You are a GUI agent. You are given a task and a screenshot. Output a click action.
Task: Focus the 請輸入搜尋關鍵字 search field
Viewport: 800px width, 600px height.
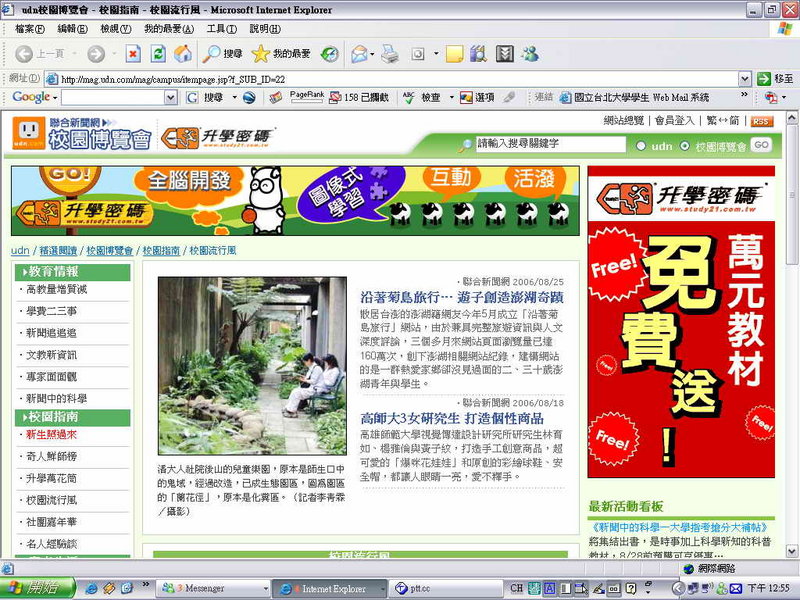551,144
